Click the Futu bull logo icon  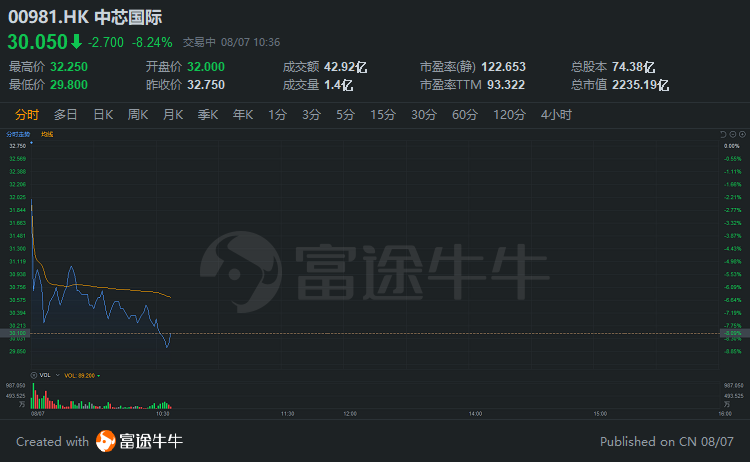tap(106, 441)
